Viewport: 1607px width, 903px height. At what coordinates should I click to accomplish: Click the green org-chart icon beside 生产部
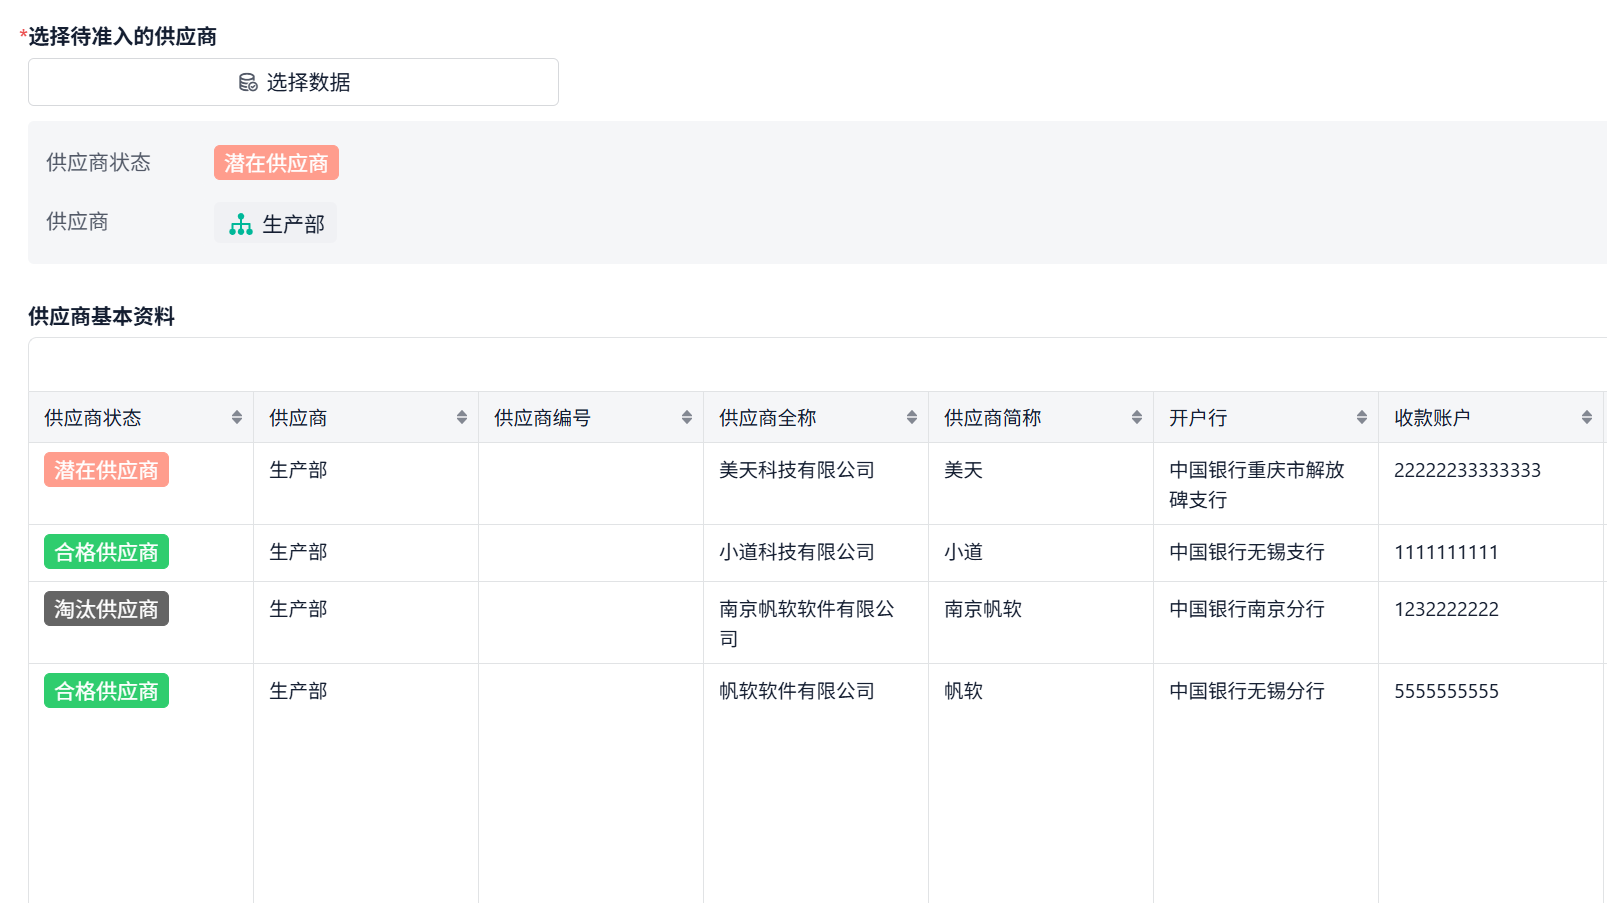click(241, 224)
